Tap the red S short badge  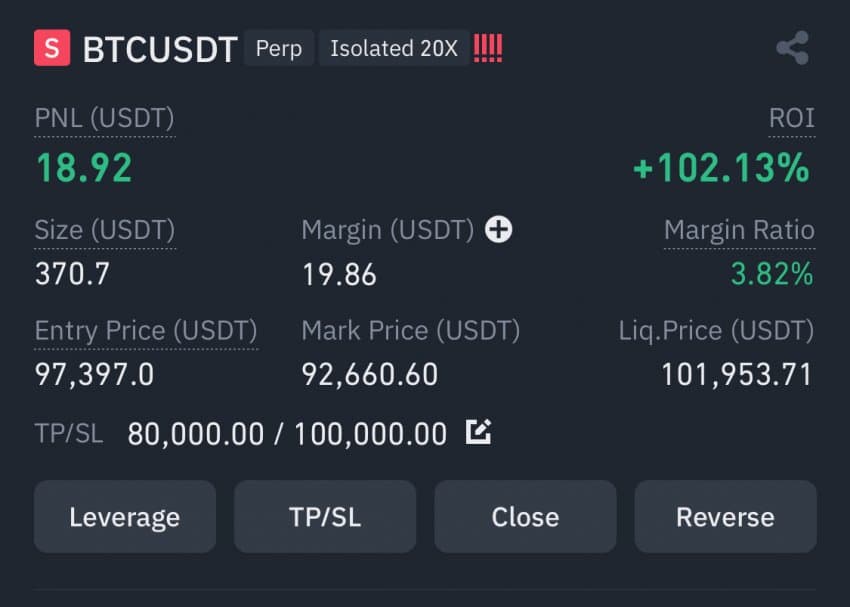[52, 48]
